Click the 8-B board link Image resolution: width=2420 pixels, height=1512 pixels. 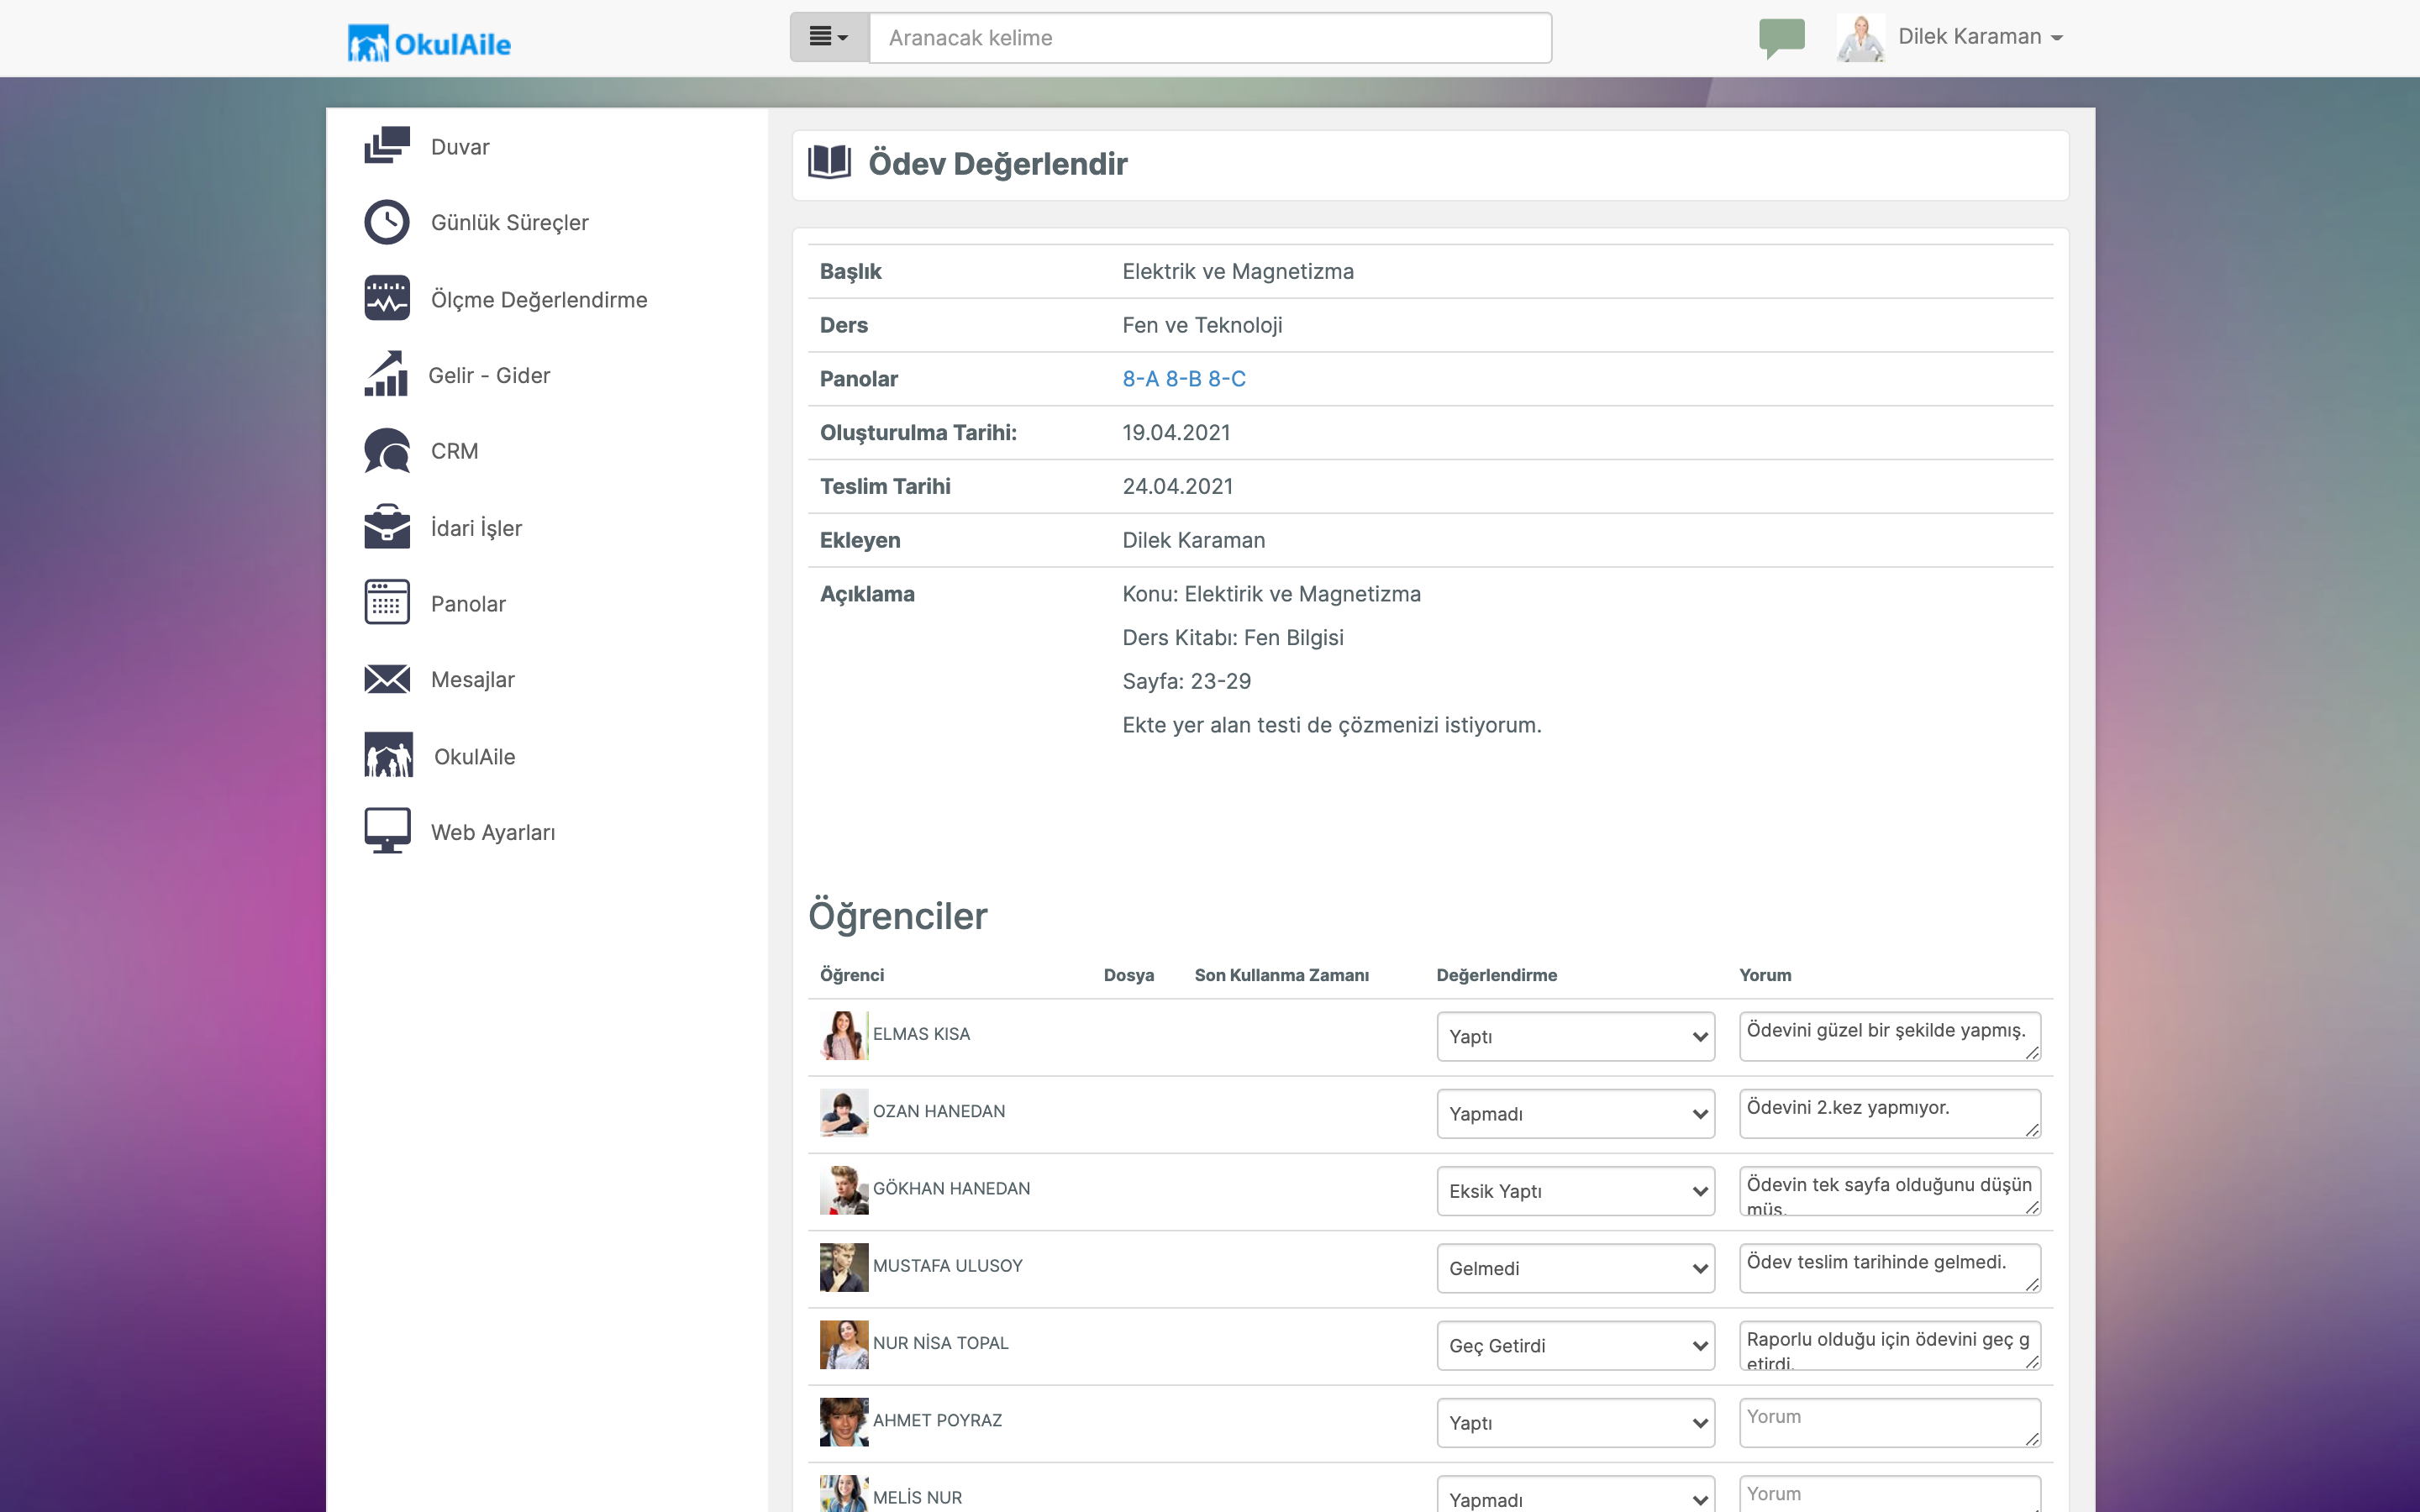pos(1183,379)
